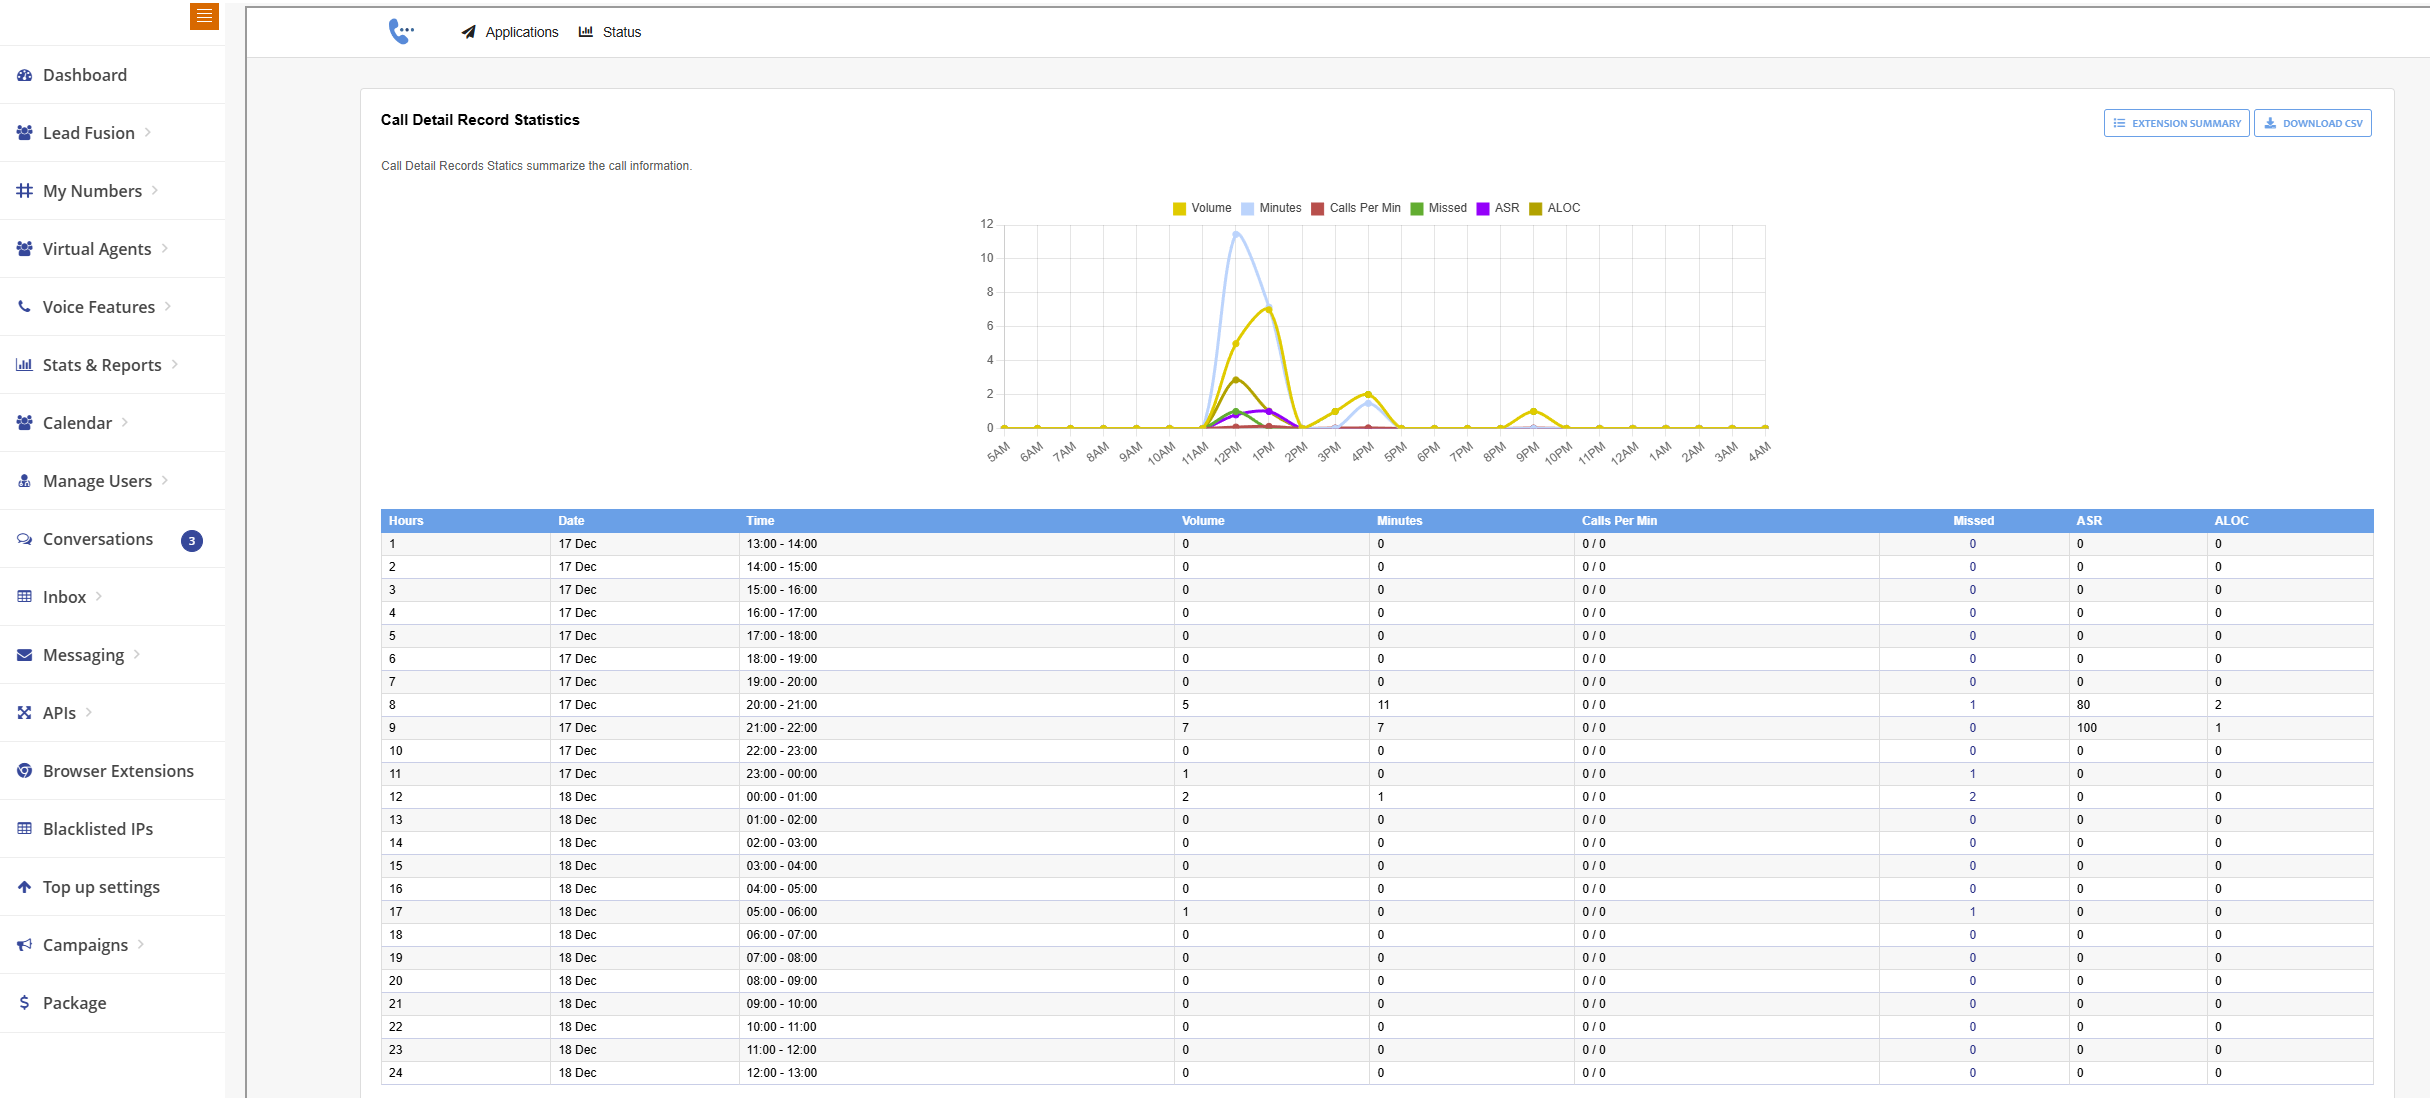This screenshot has height=1098, width=2430.
Task: Select the APIs sidebar icon
Action: (24, 712)
